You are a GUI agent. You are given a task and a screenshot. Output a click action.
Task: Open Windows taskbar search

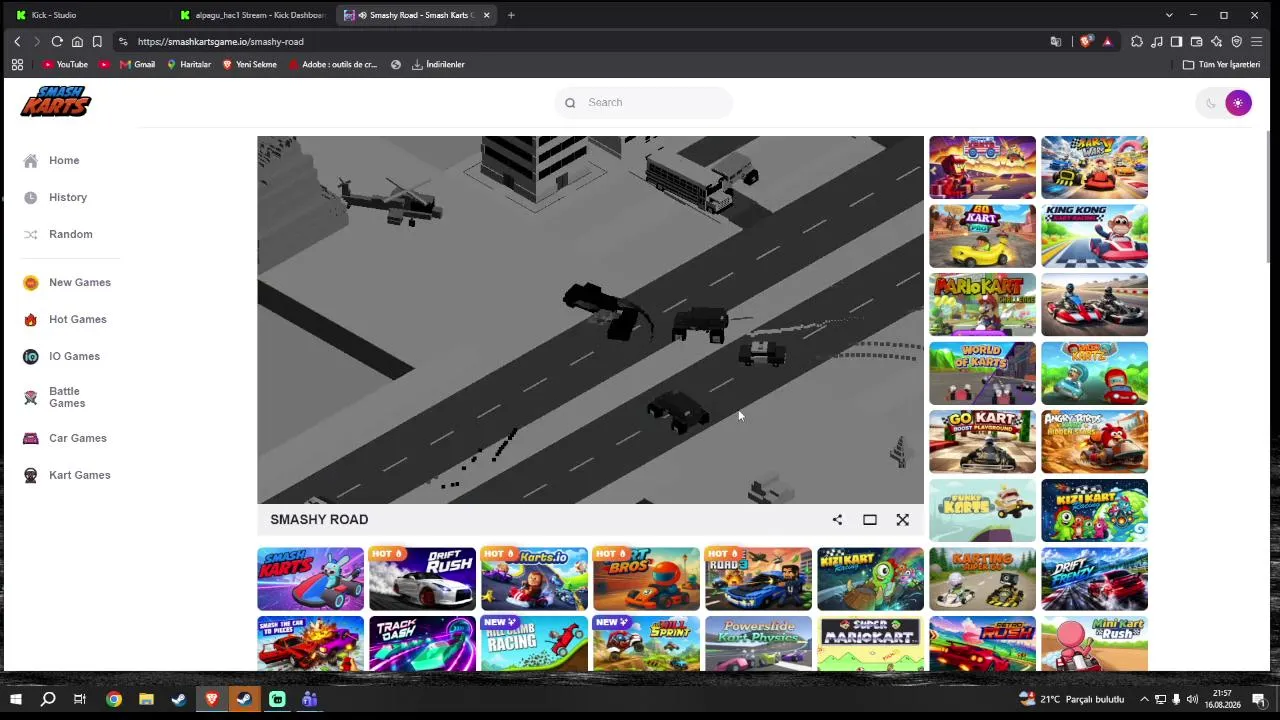48,700
